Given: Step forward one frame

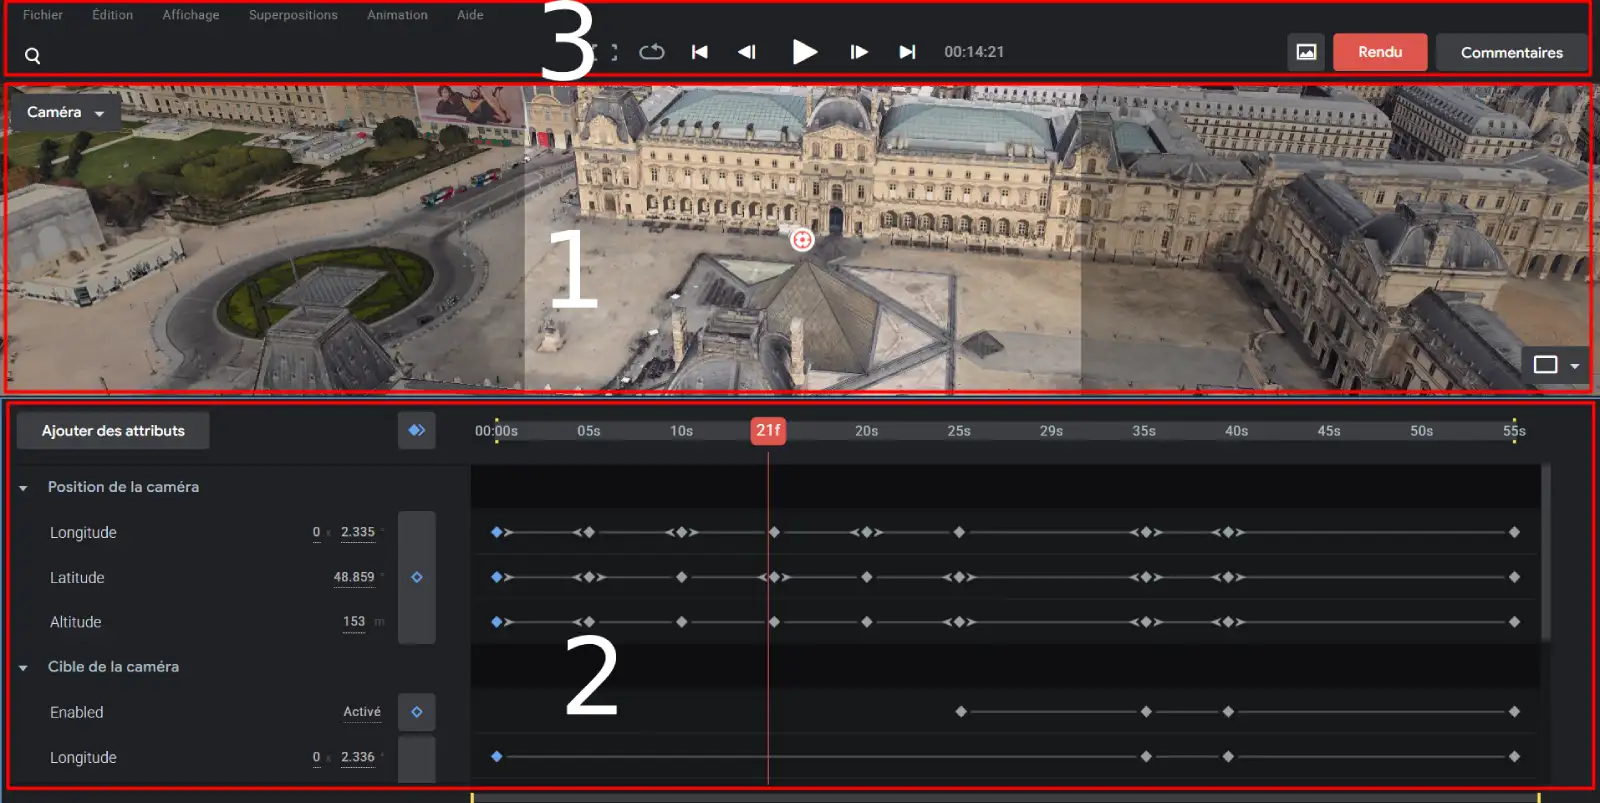Looking at the screenshot, I should coord(859,52).
